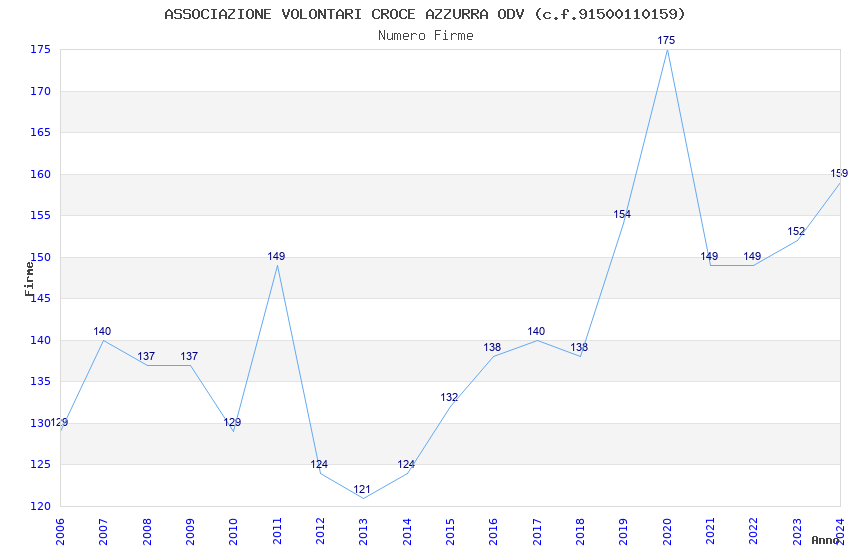
Task: Select x-axis year 2015
Action: click(x=450, y=531)
